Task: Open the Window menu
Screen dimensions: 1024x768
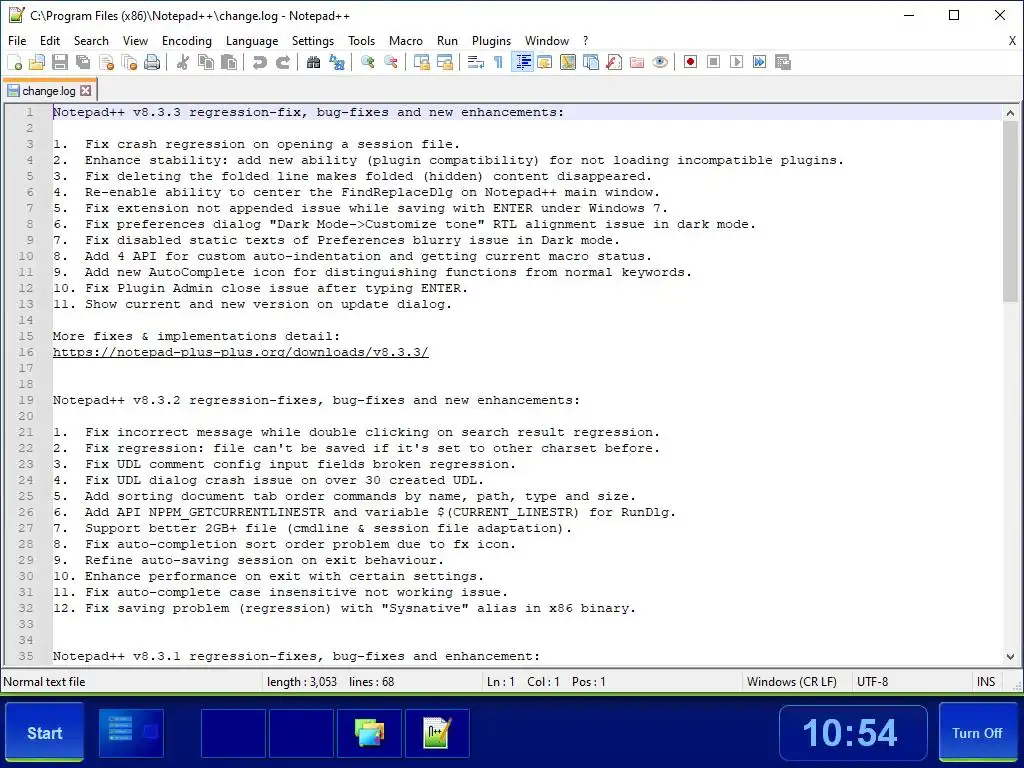Action: (x=547, y=40)
